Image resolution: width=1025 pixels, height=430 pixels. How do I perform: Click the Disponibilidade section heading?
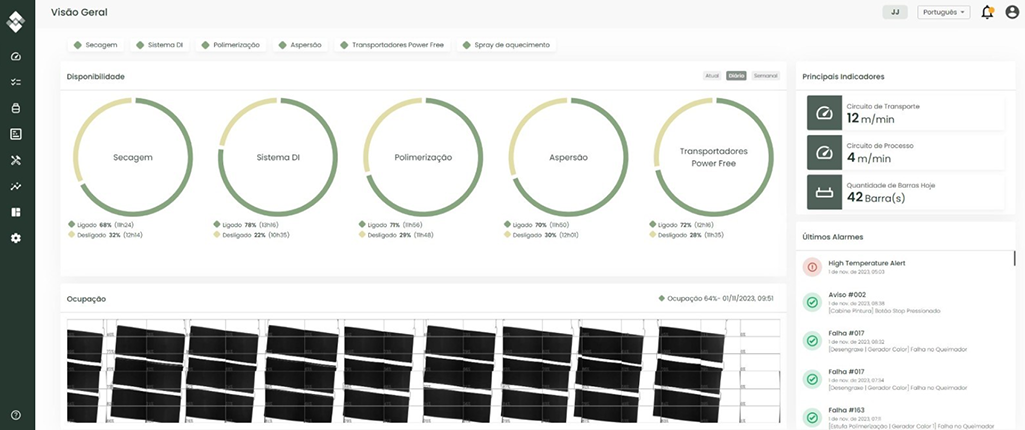point(95,76)
